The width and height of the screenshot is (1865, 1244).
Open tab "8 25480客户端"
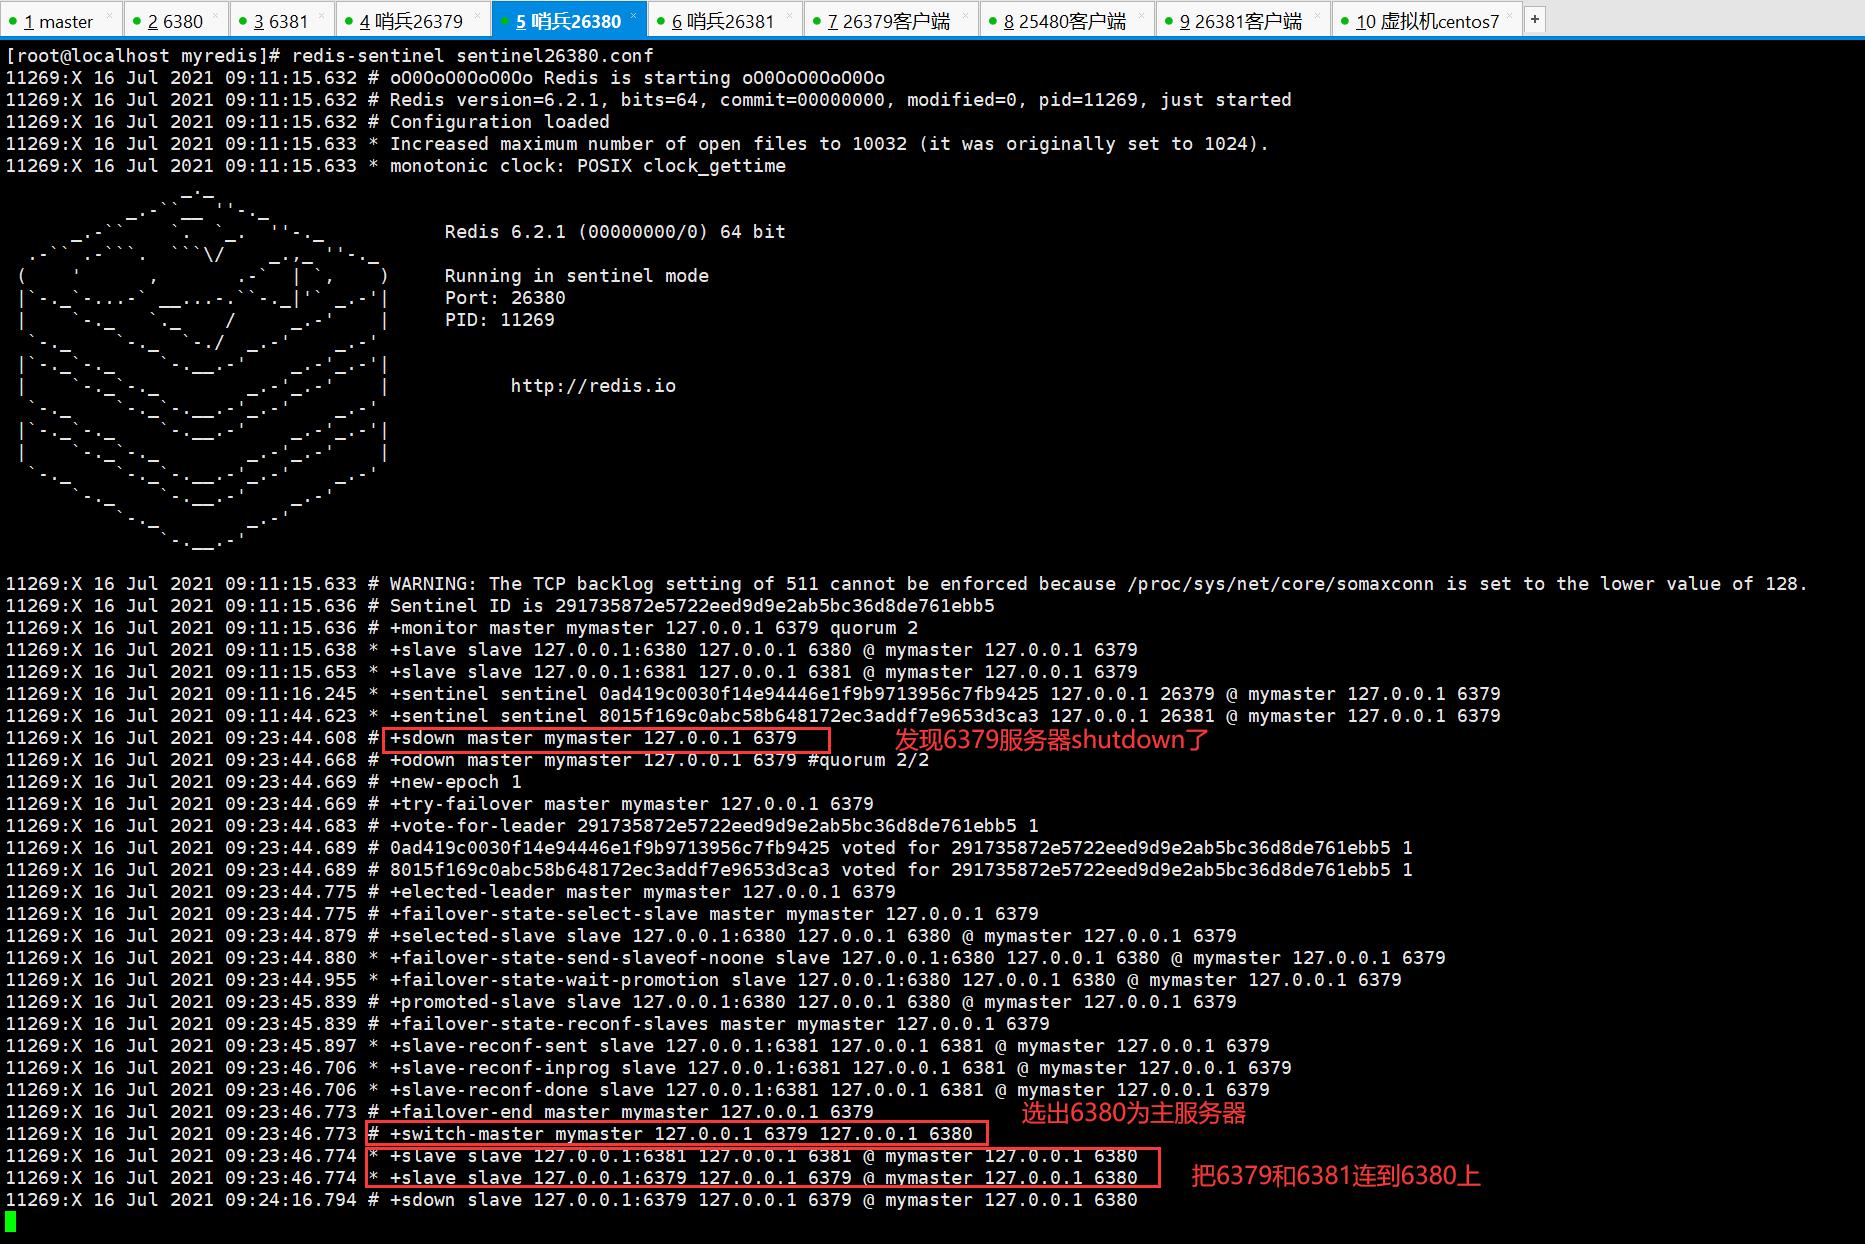(x=1065, y=21)
